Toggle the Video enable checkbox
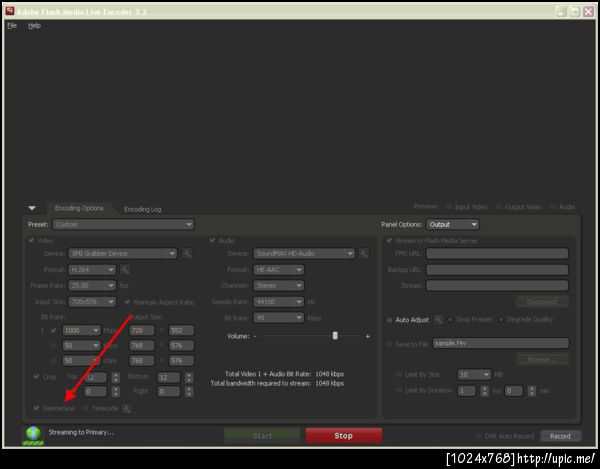The image size is (600, 469). coord(31,241)
